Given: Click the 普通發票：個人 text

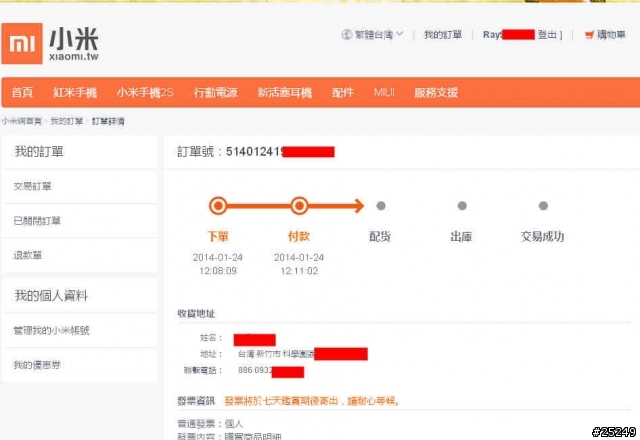Looking at the screenshot, I should (x=210, y=424).
